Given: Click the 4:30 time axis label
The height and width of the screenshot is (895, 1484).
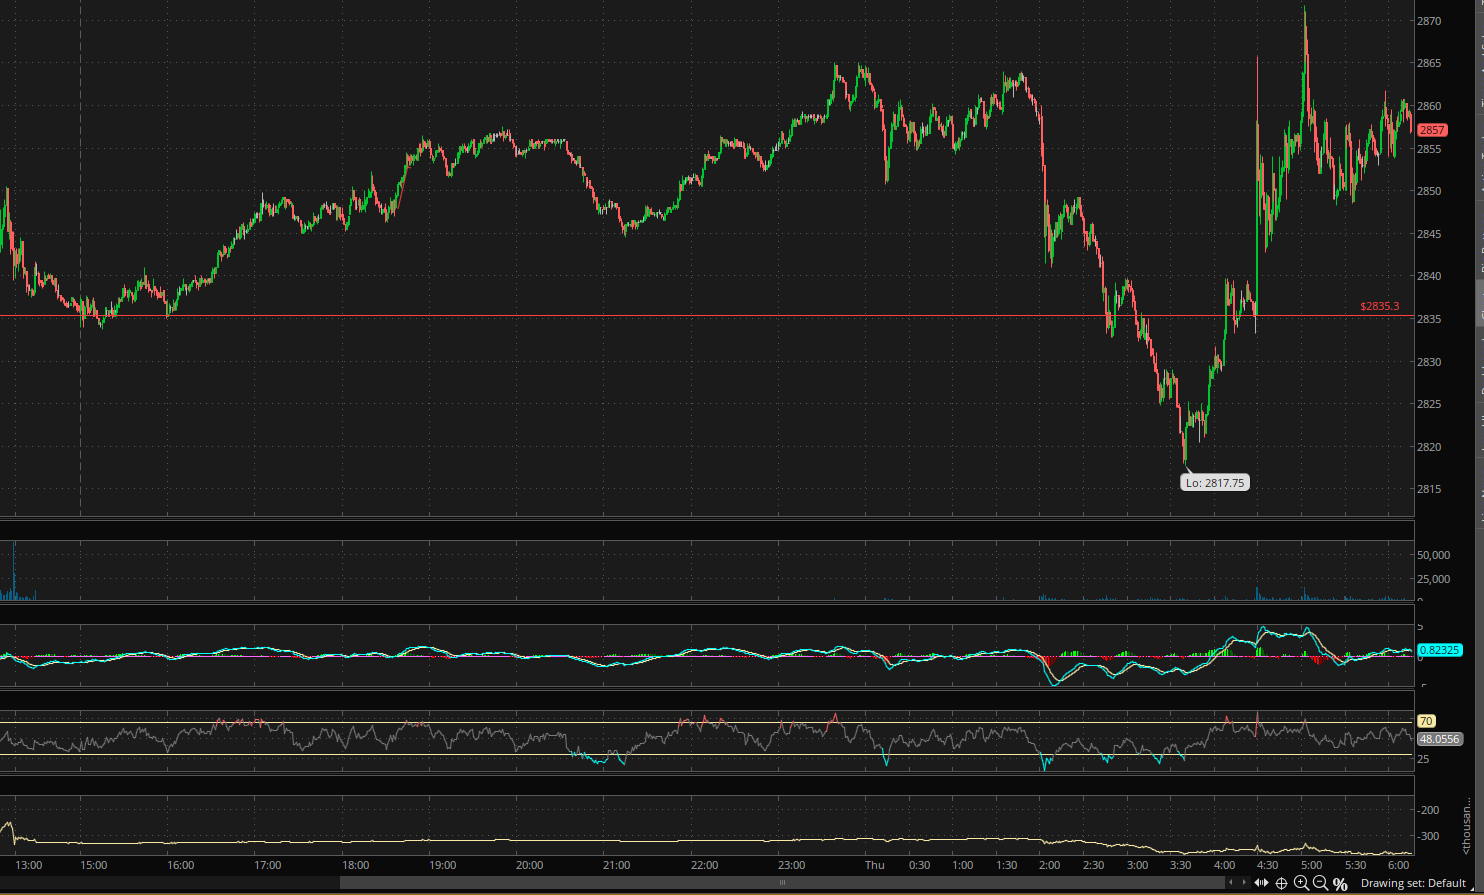Looking at the screenshot, I should click(1267, 865).
